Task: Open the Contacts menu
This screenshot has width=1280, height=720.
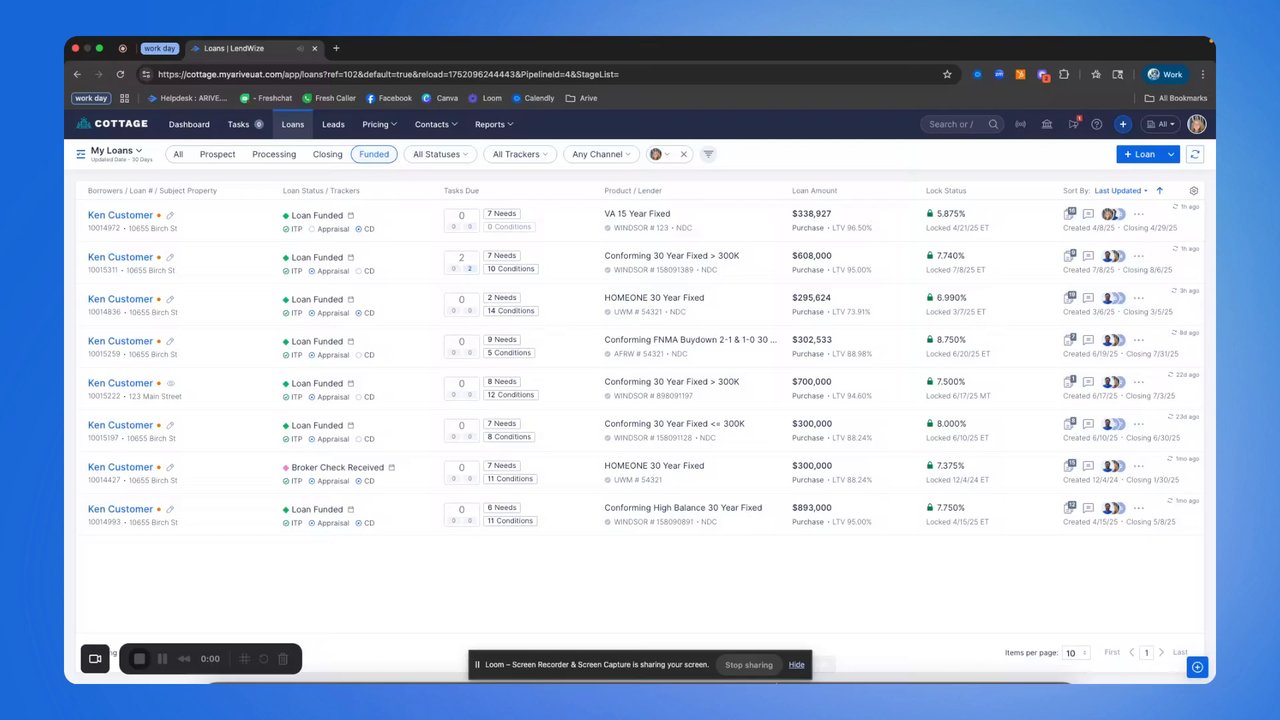Action: point(436,125)
